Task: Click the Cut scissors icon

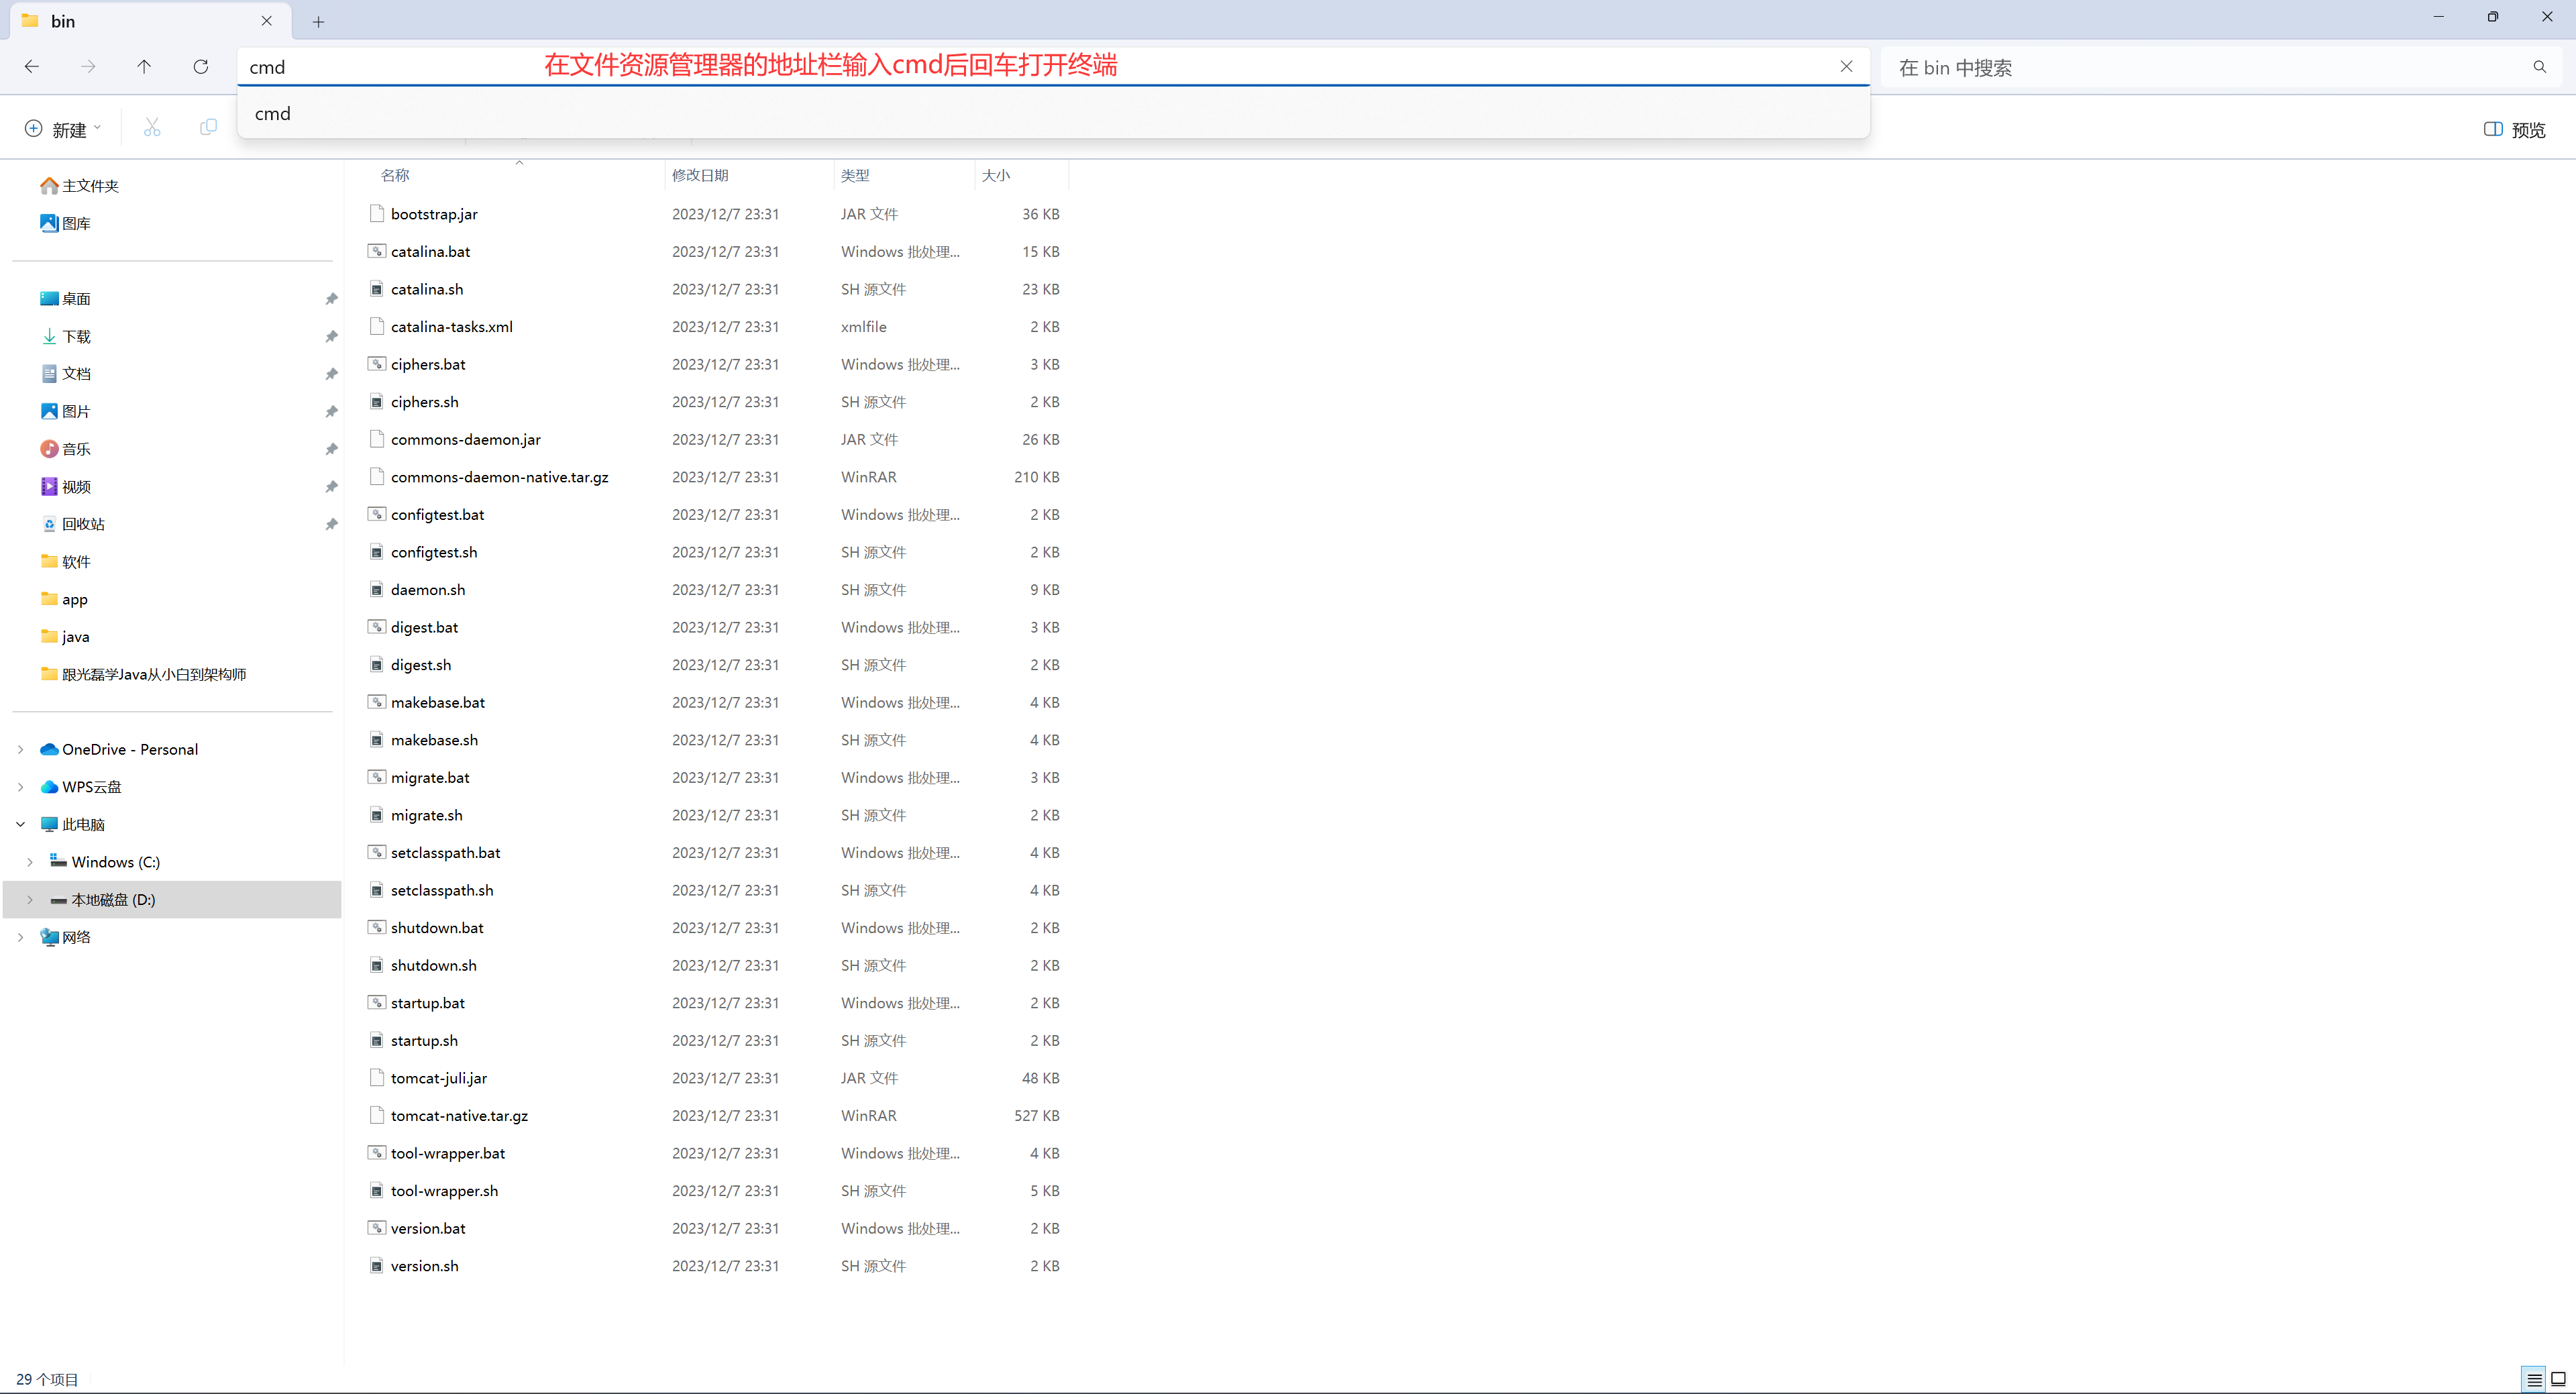Action: (152, 128)
